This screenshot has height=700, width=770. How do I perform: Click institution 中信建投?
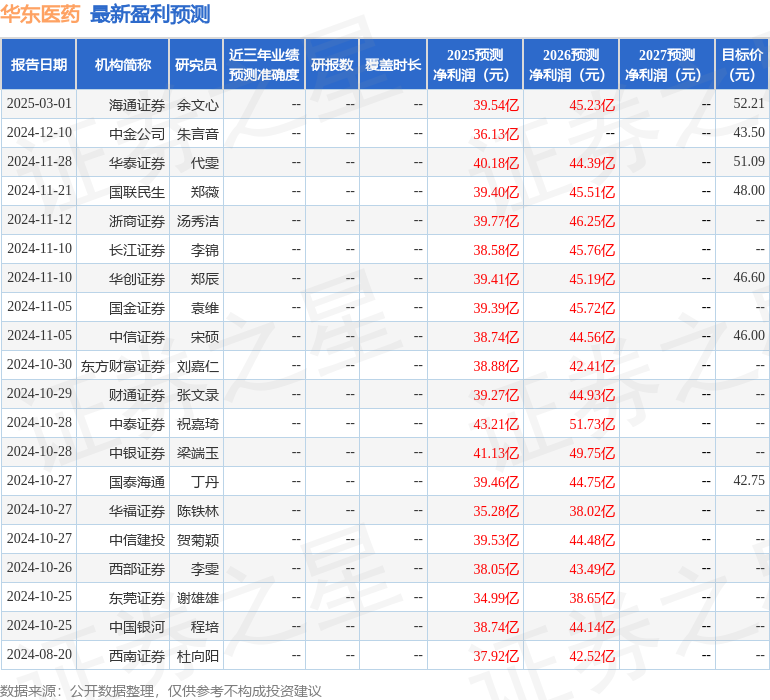coord(137,539)
